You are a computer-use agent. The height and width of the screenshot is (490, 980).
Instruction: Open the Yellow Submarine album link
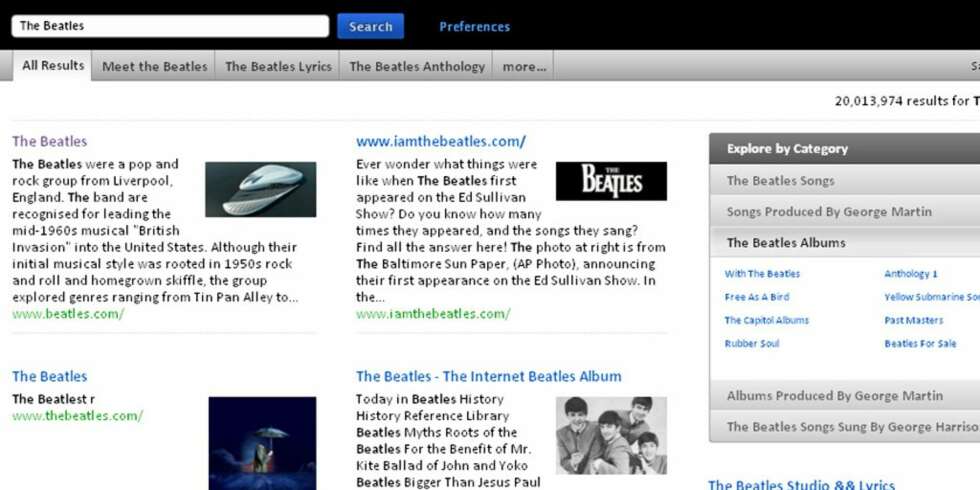[x=932, y=297]
